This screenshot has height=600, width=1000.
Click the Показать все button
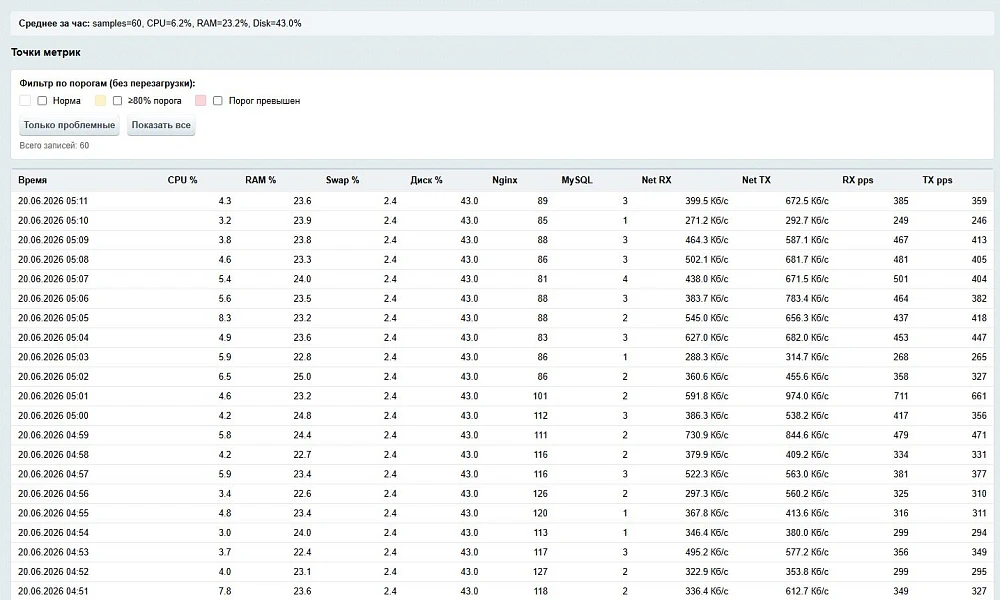click(x=161, y=125)
